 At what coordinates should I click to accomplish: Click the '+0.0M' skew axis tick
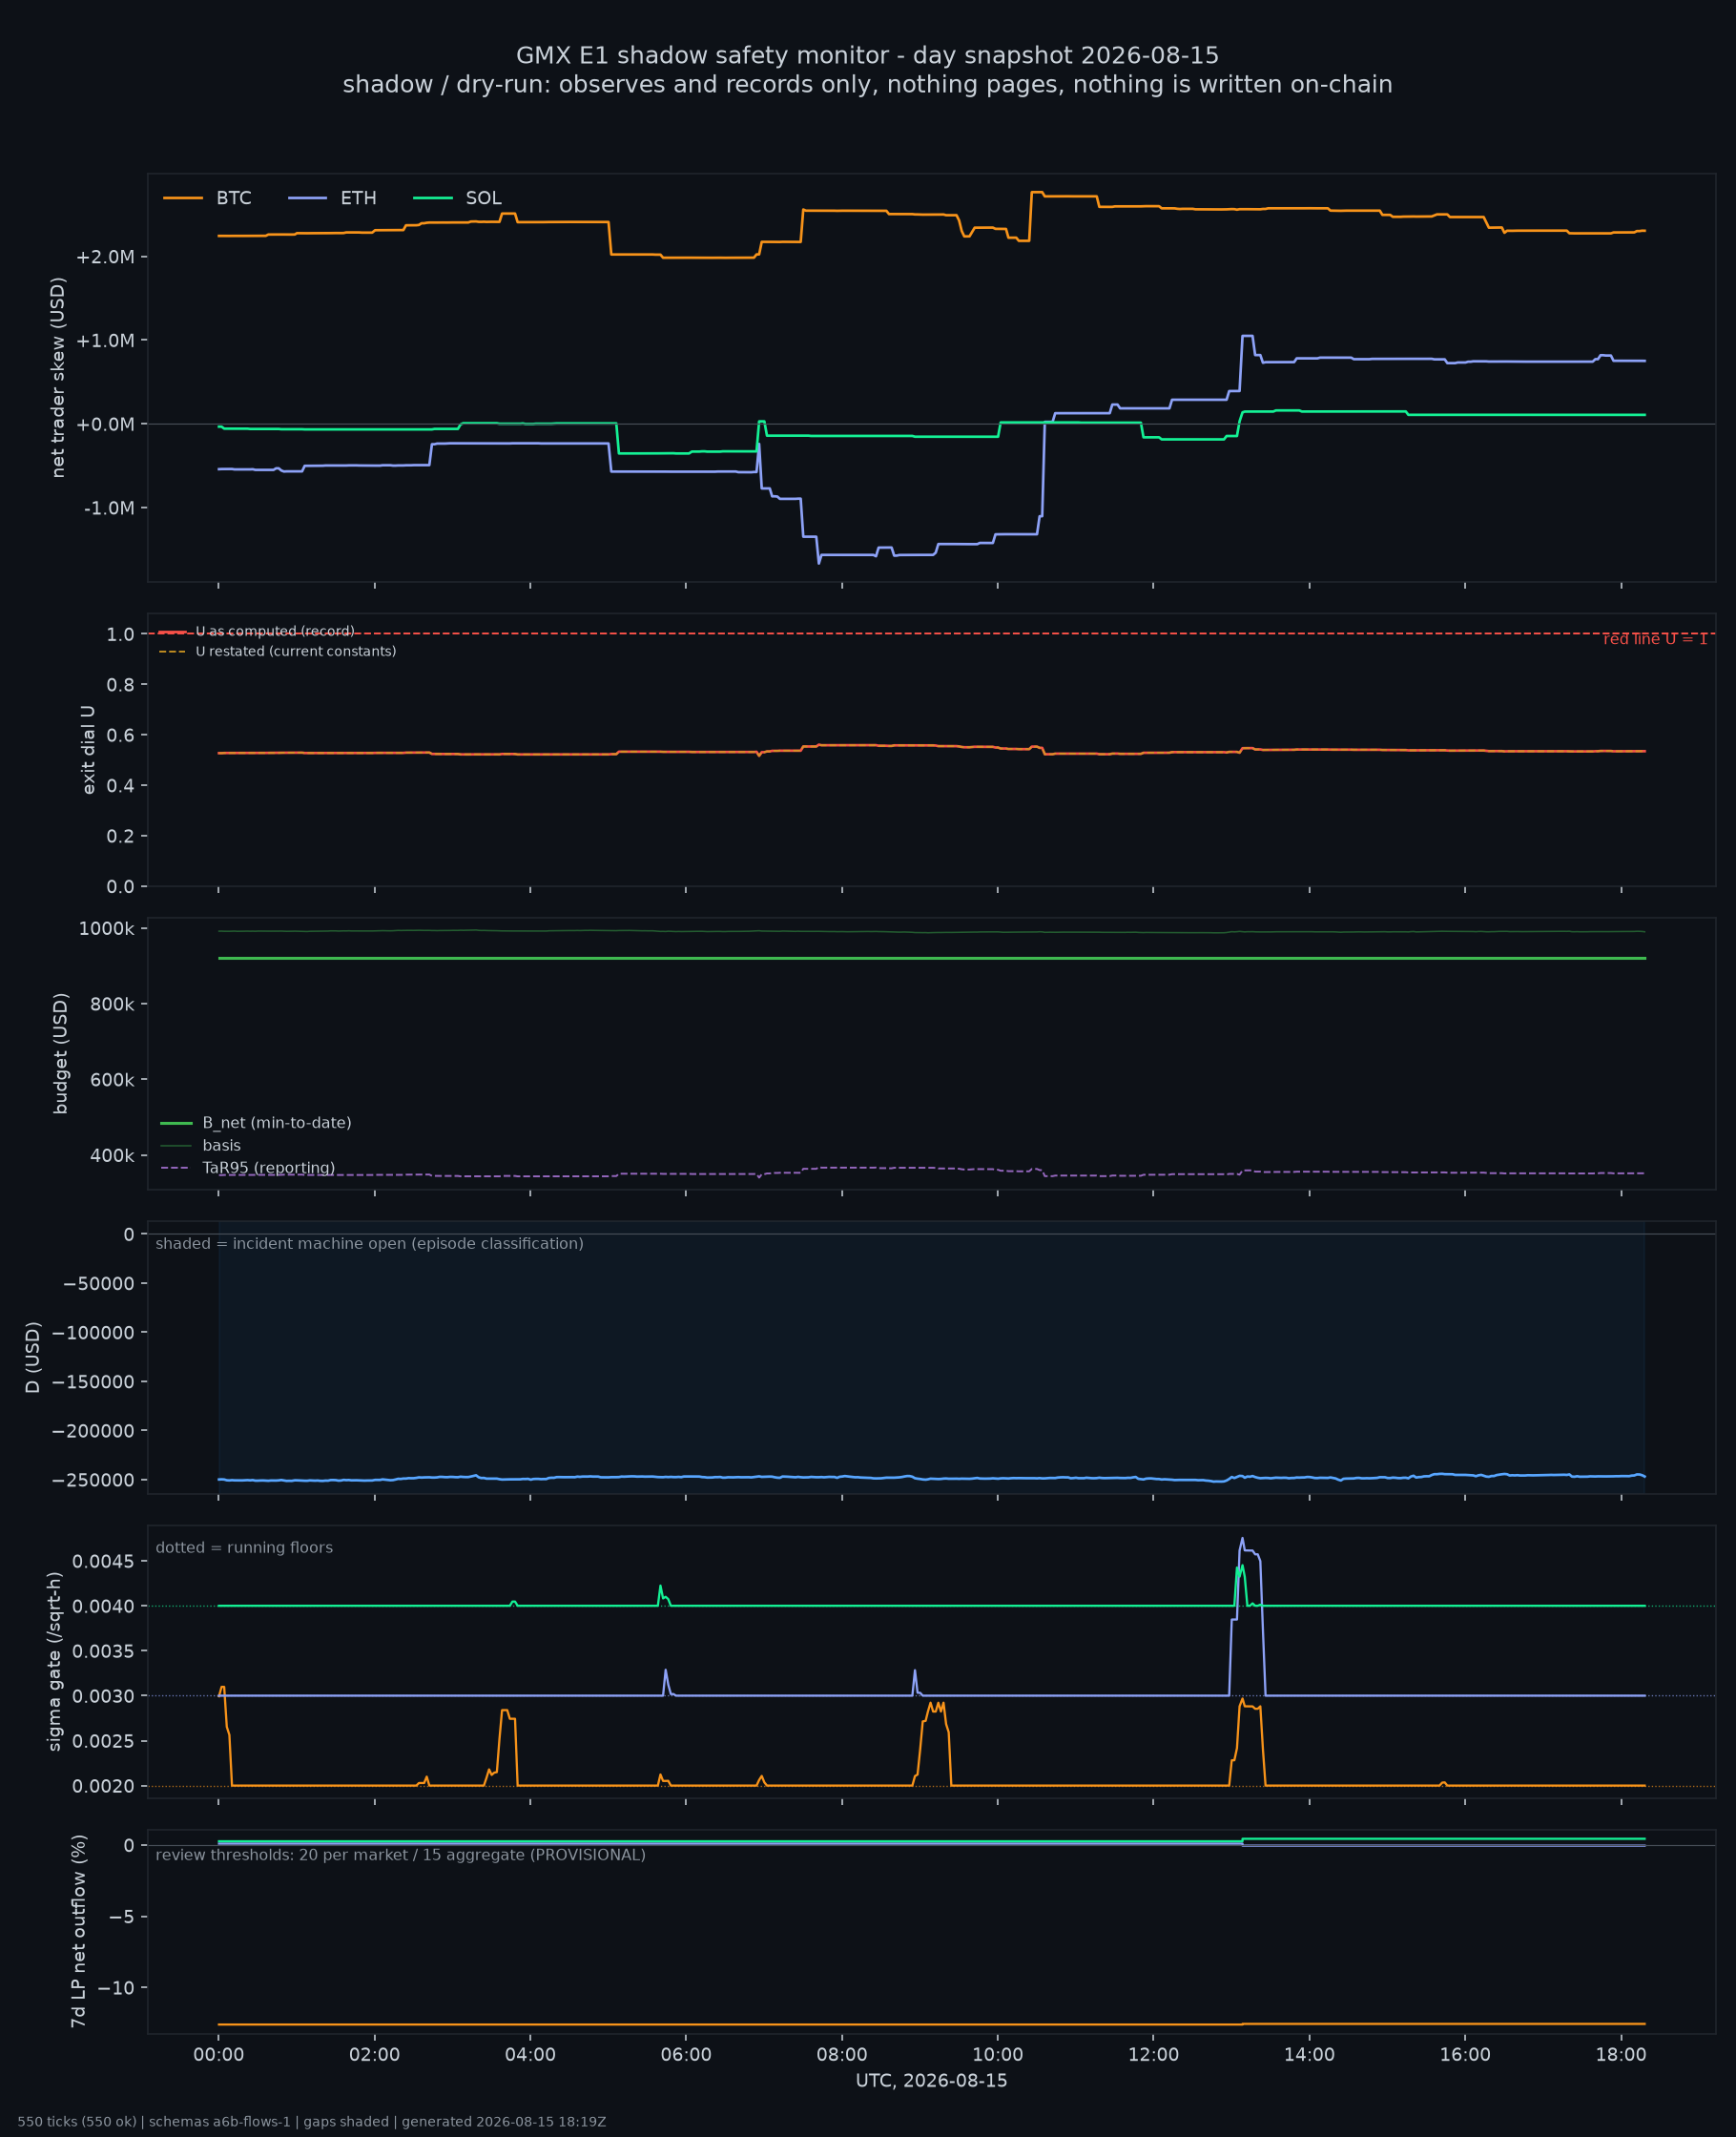(x=105, y=424)
